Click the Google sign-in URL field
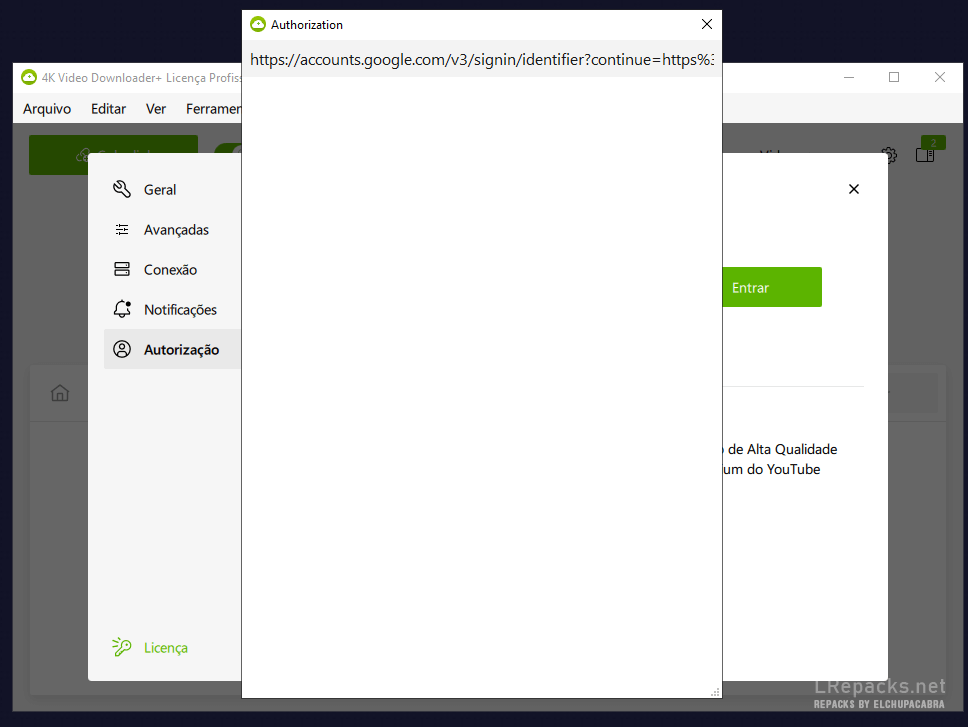Screen dimensions: 968x727 [481, 60]
